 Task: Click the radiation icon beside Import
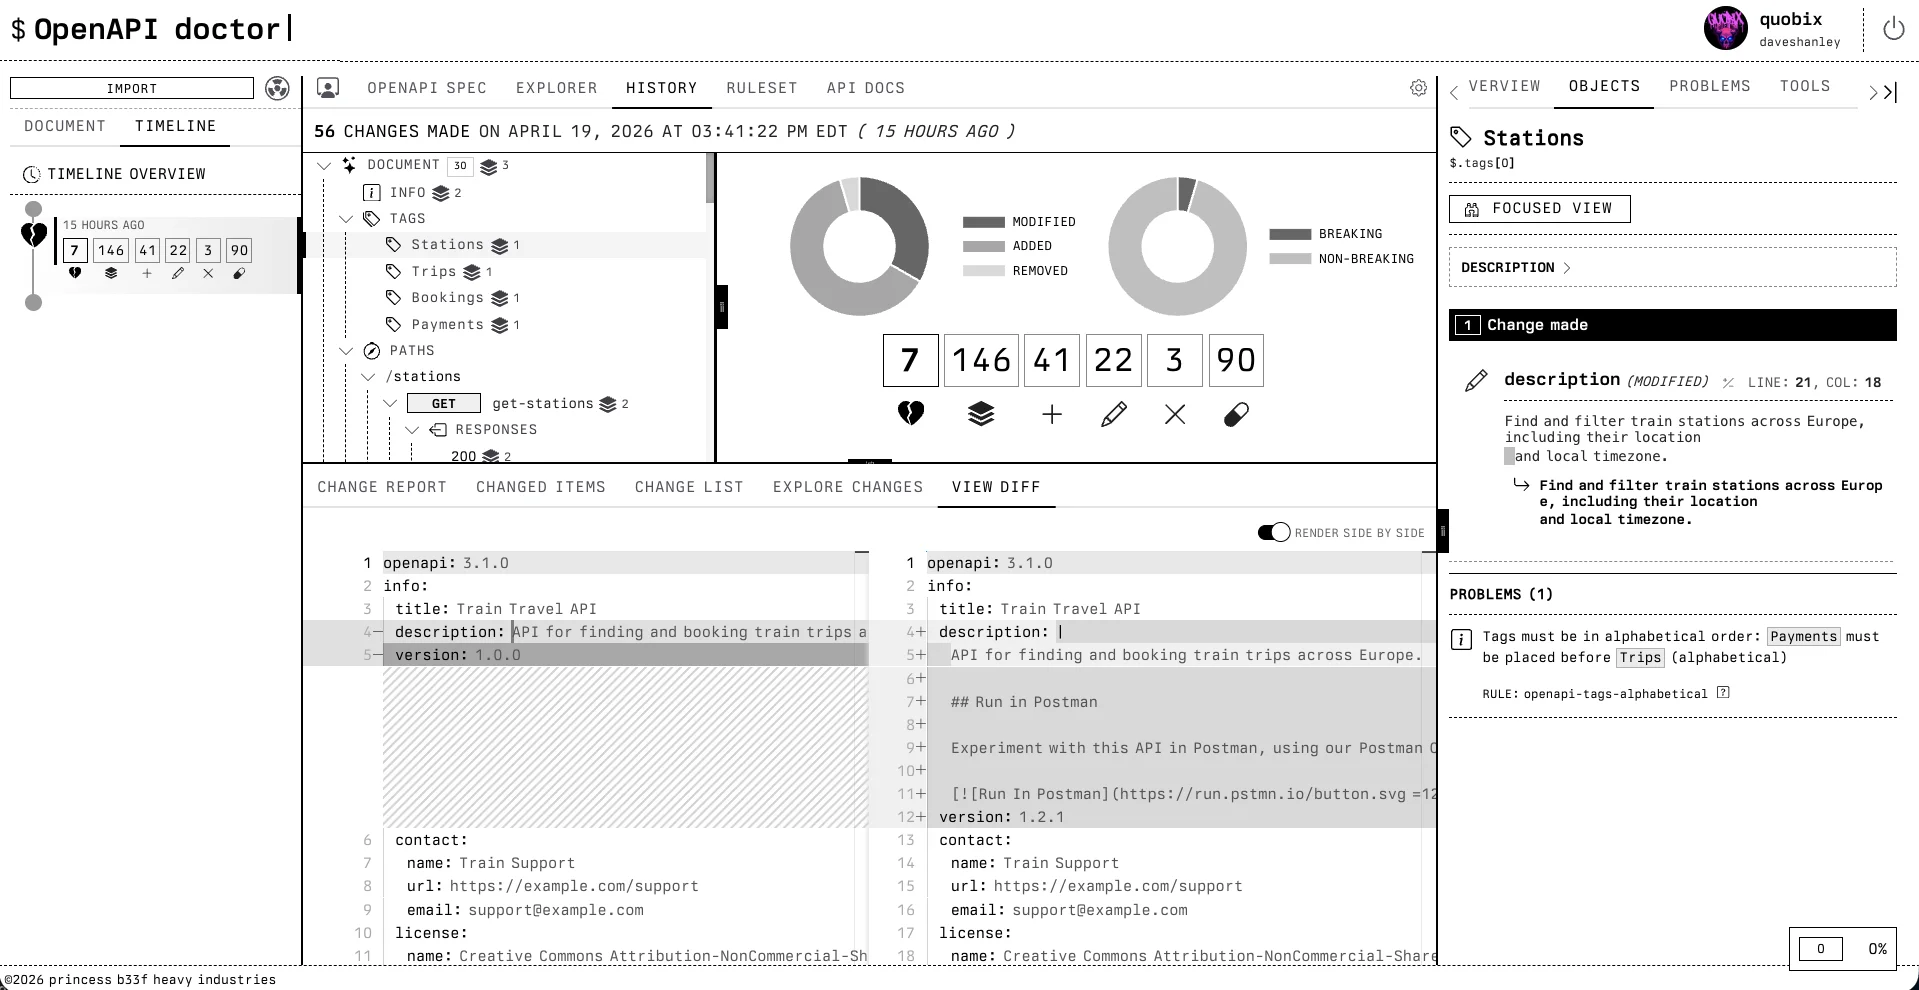[277, 89]
